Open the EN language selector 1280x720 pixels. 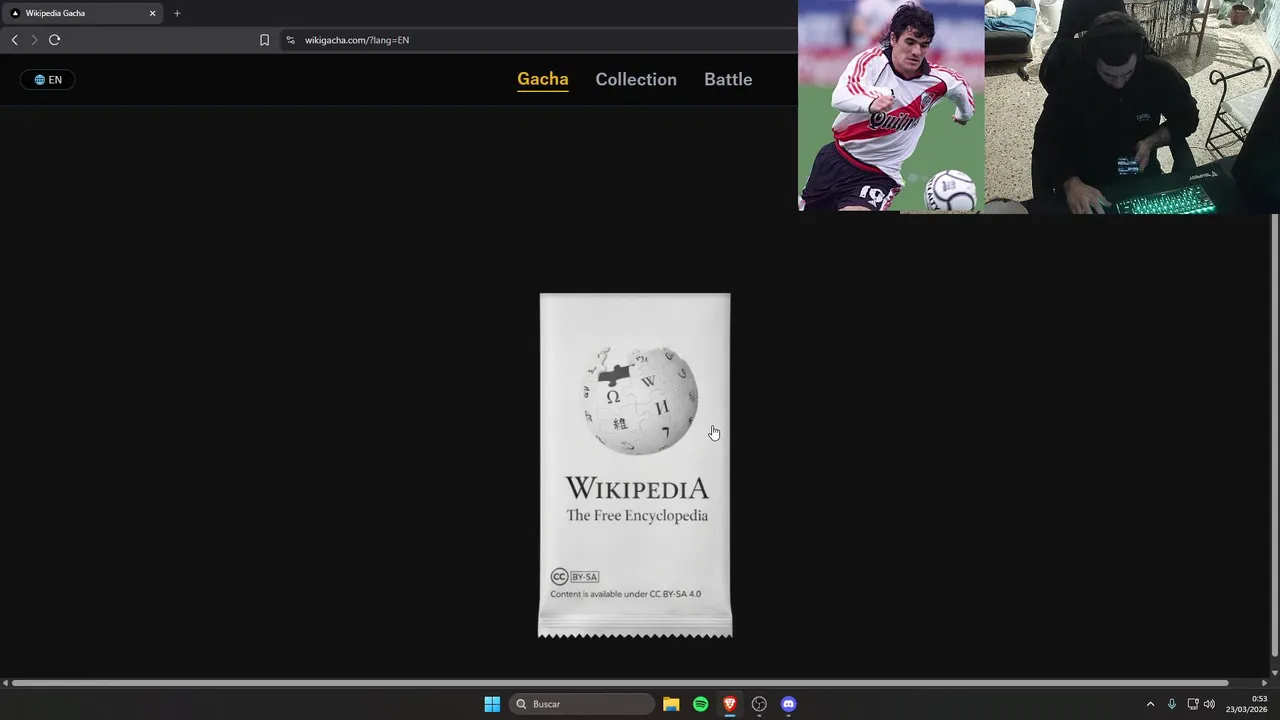click(48, 80)
